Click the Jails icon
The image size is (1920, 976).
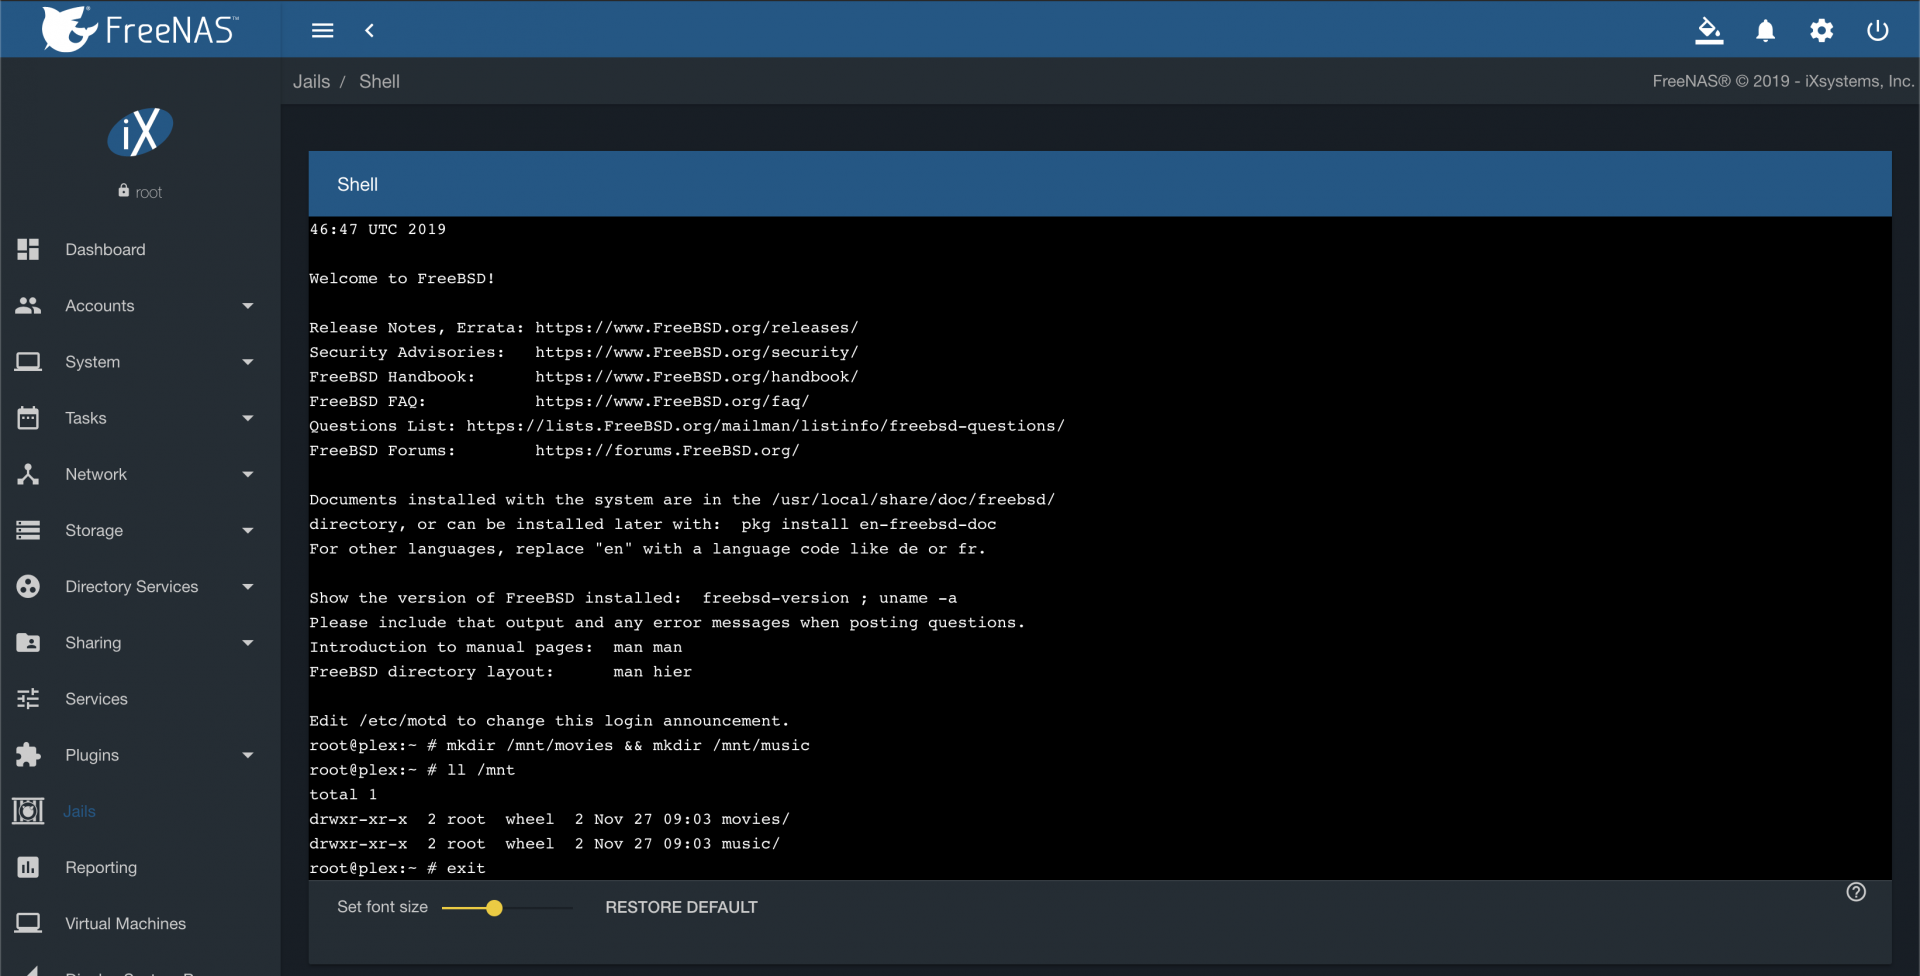pyautogui.click(x=28, y=811)
